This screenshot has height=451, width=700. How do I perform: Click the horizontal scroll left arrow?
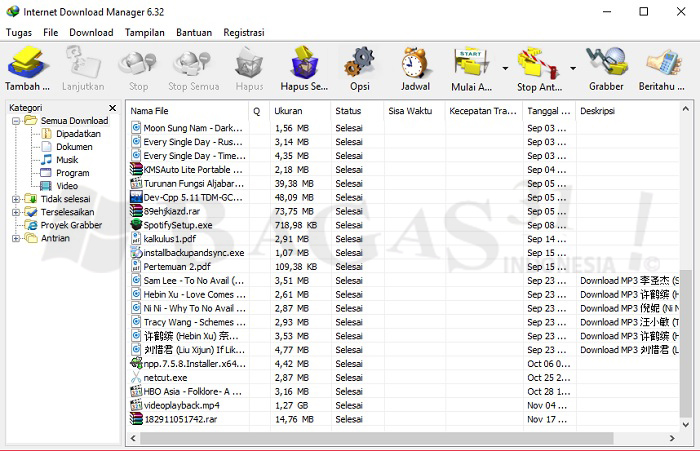pos(133,438)
